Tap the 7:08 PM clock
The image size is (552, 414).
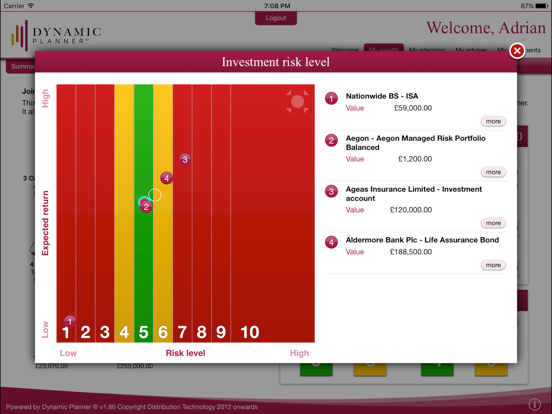tap(277, 6)
